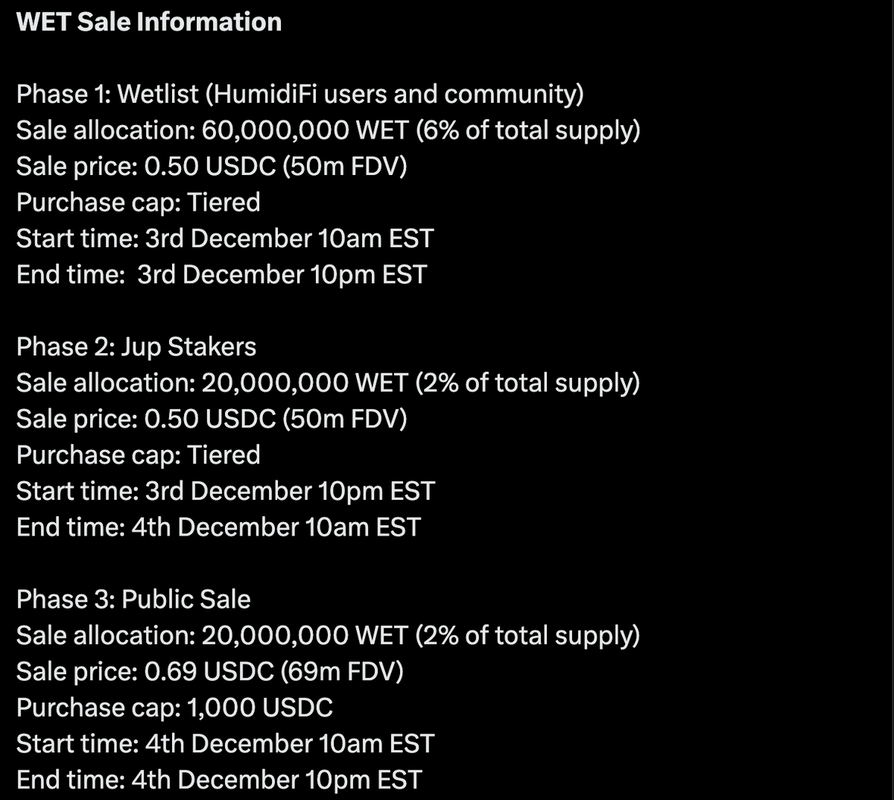The height and width of the screenshot is (800, 894).
Task: Click the "Purchase cap: 1,000 USDC" line
Action: click(x=174, y=708)
